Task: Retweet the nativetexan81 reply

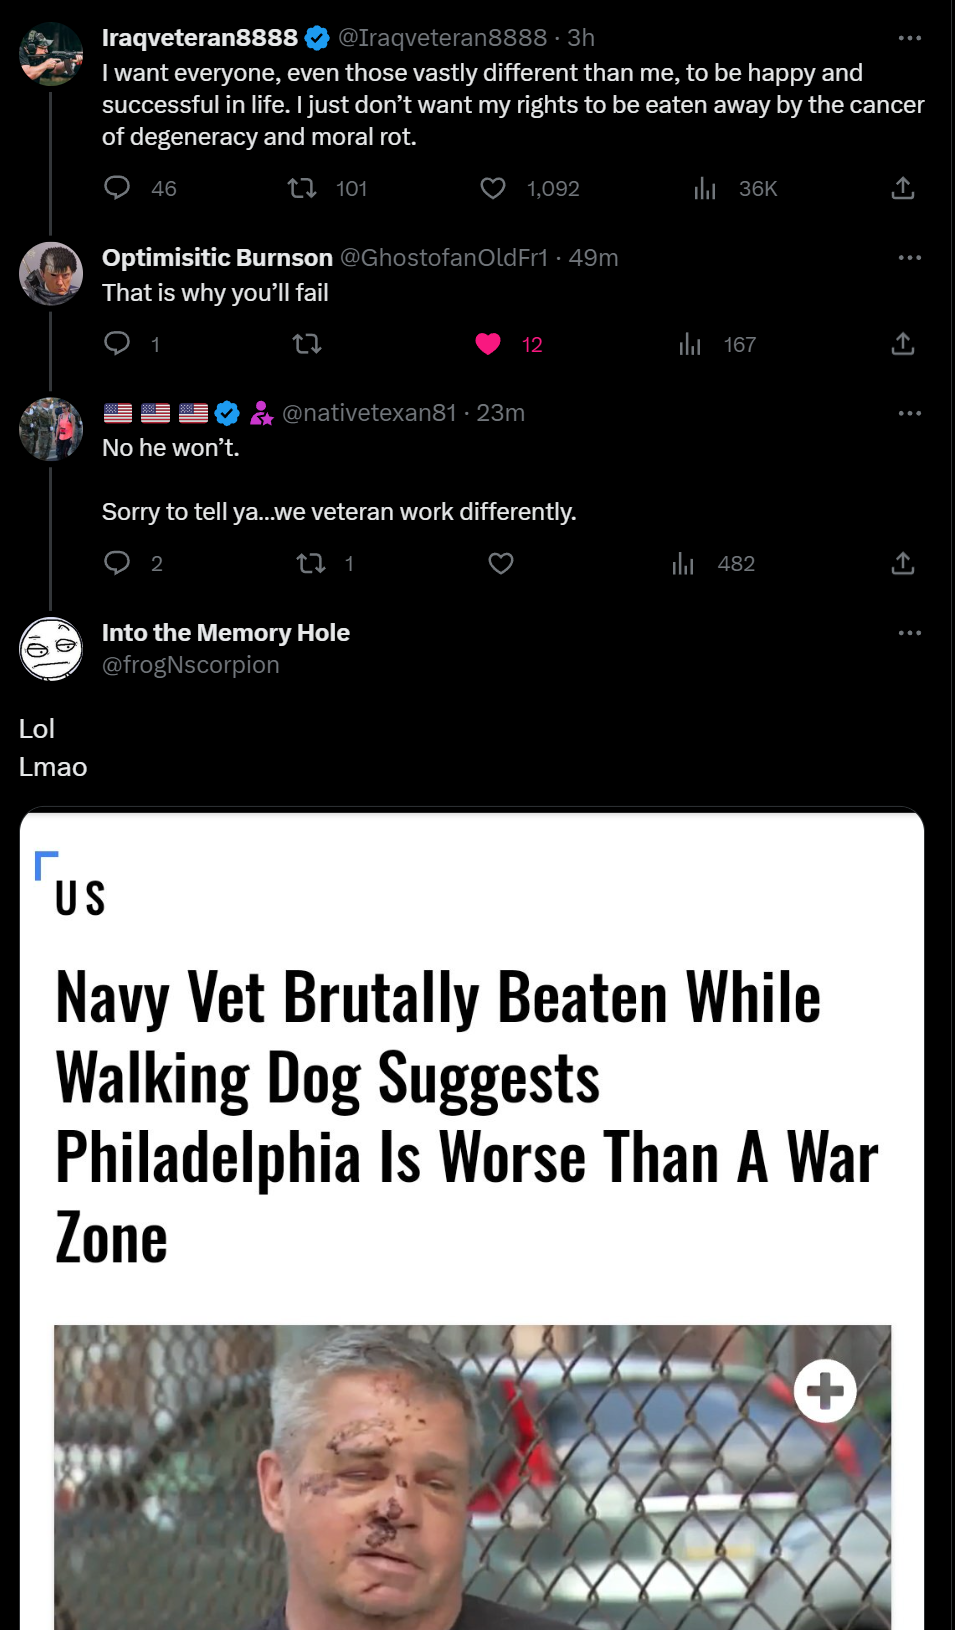Action: pos(311,564)
